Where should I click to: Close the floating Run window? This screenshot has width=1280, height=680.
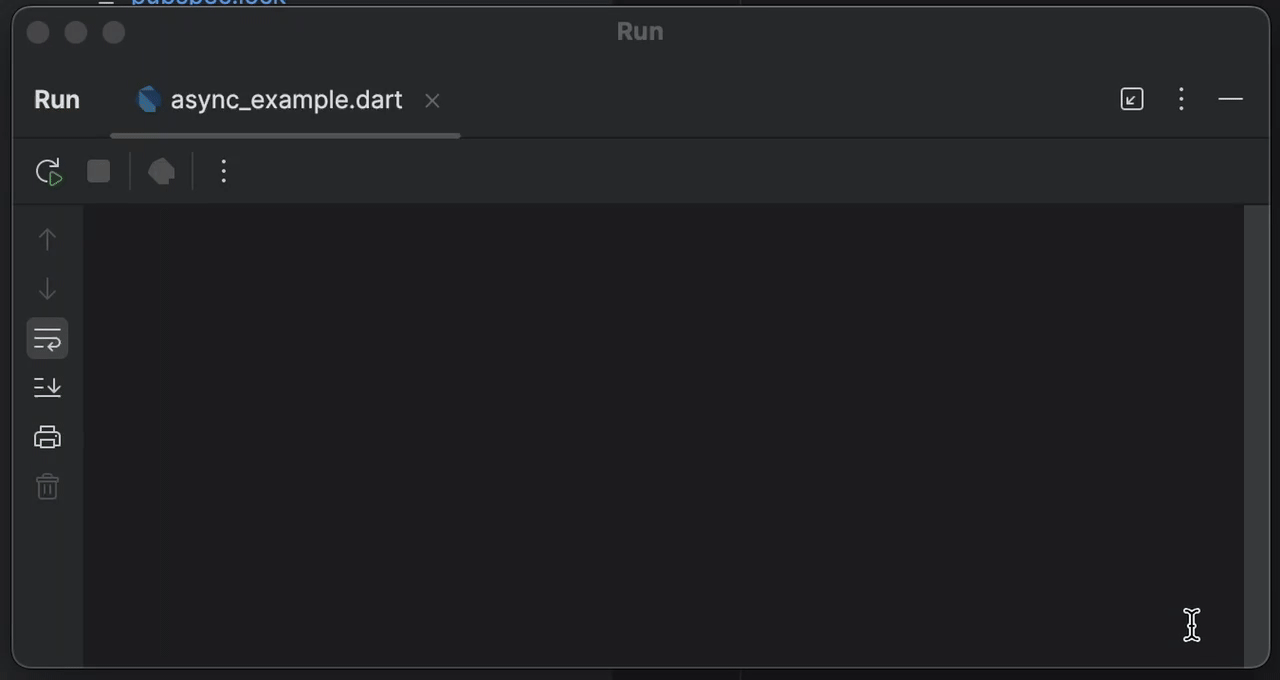38,33
